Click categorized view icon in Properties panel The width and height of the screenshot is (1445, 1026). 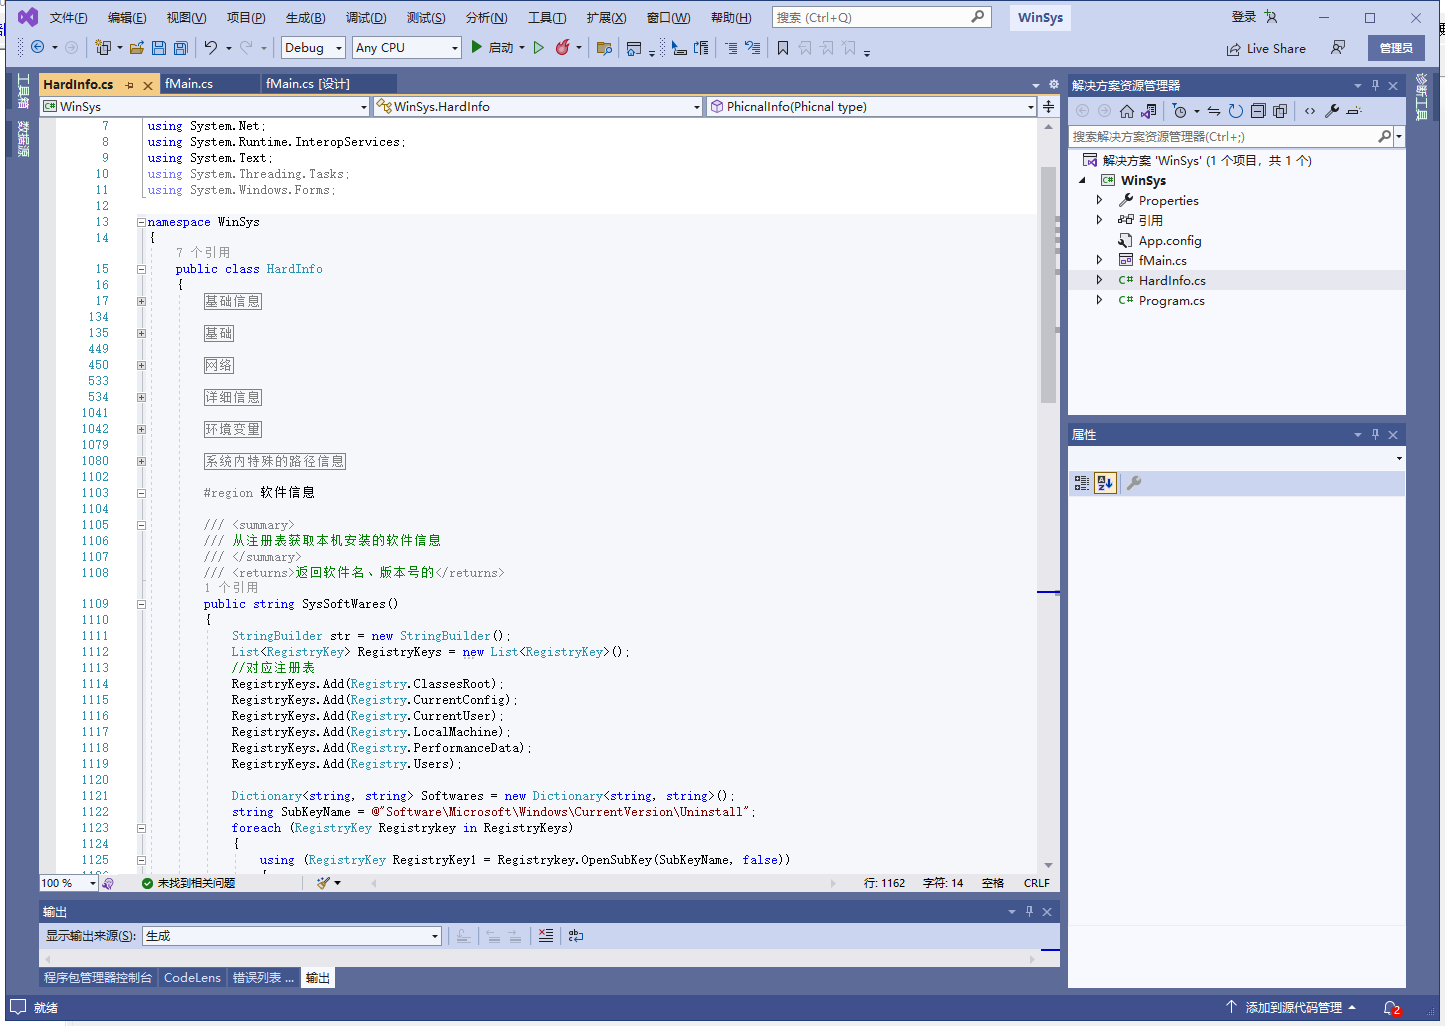coord(1082,483)
